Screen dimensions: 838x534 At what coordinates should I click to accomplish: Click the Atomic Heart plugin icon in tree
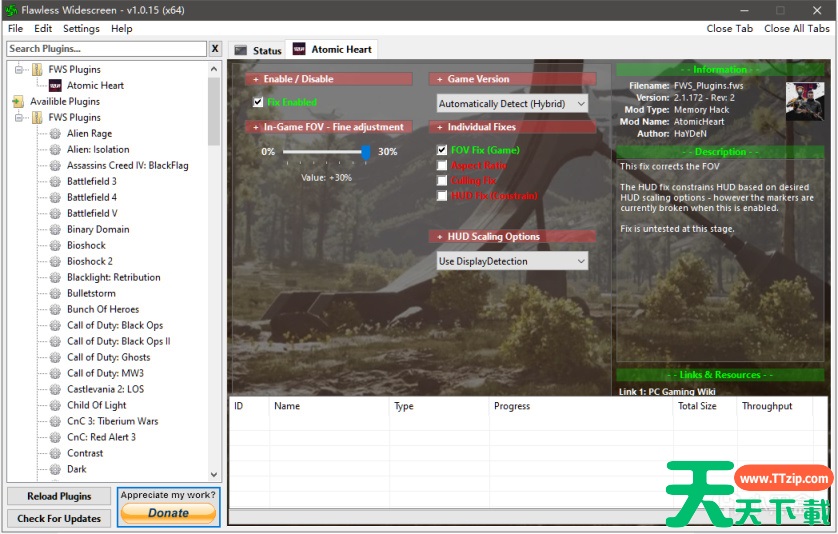[x=55, y=86]
